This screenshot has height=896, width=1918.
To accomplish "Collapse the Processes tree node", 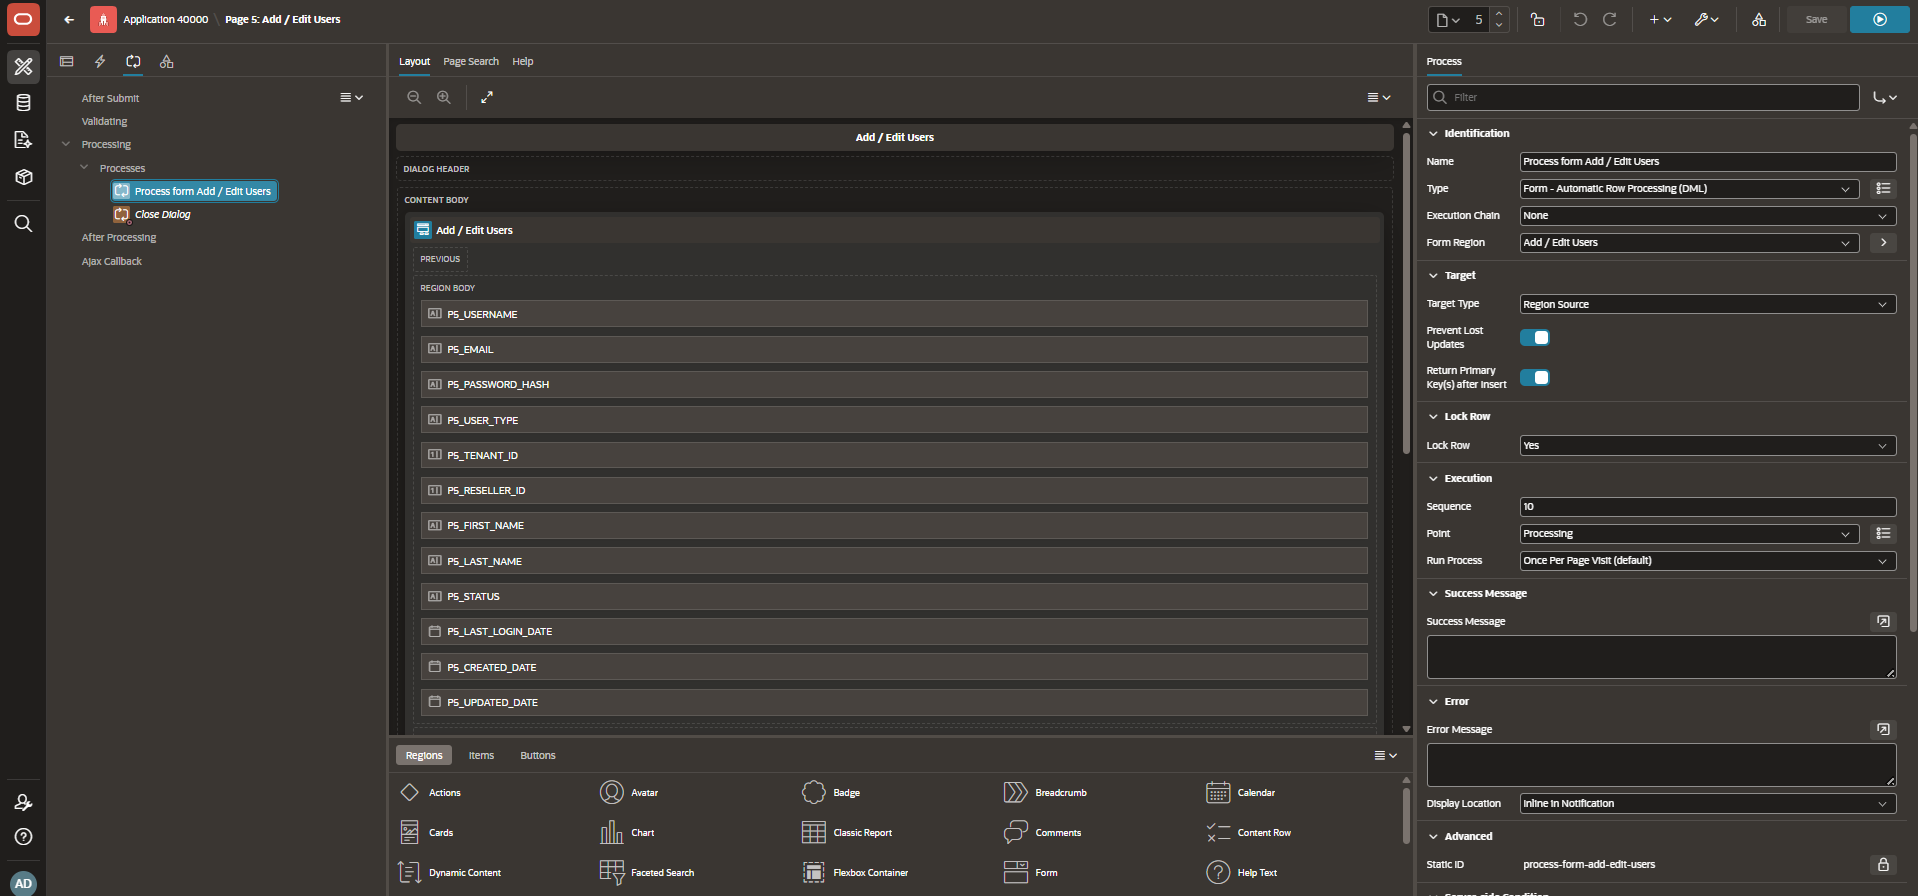I will click(x=84, y=167).
